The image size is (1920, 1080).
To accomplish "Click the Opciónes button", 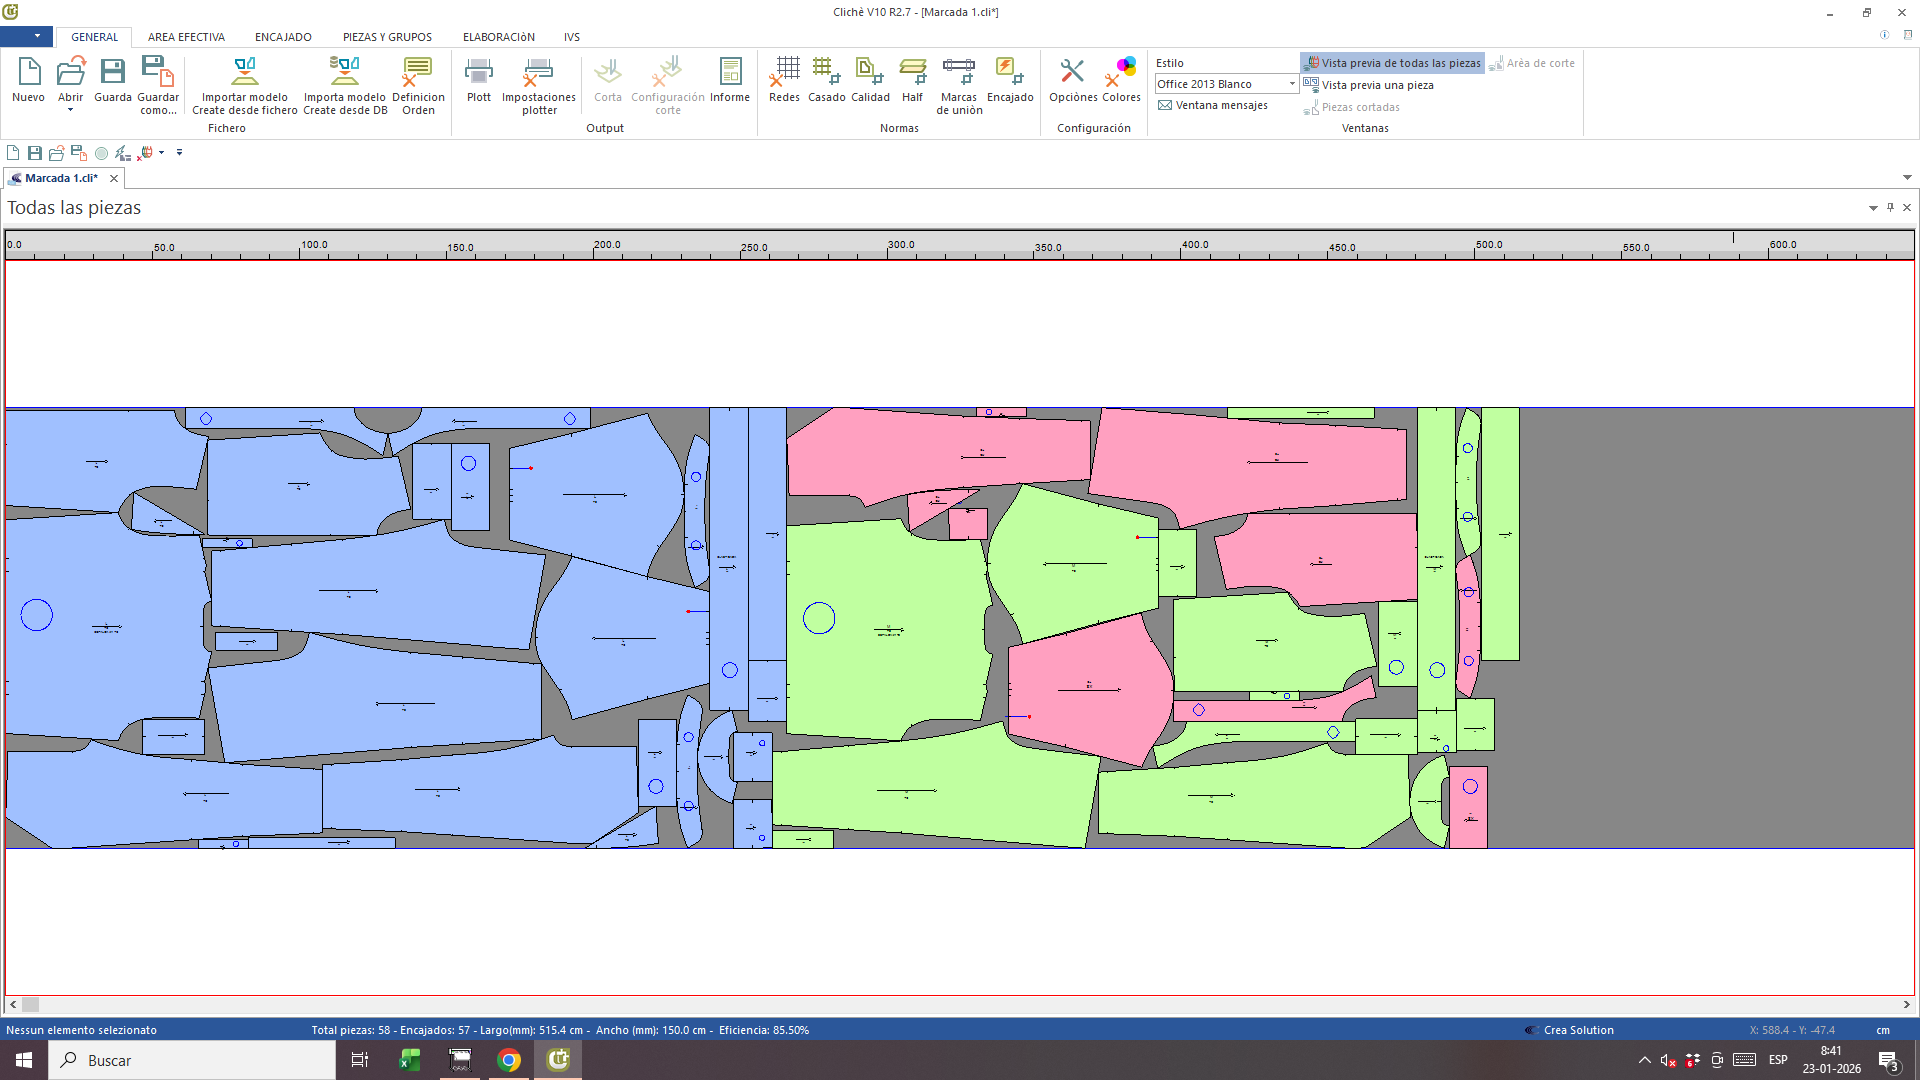I will click(1072, 72).
